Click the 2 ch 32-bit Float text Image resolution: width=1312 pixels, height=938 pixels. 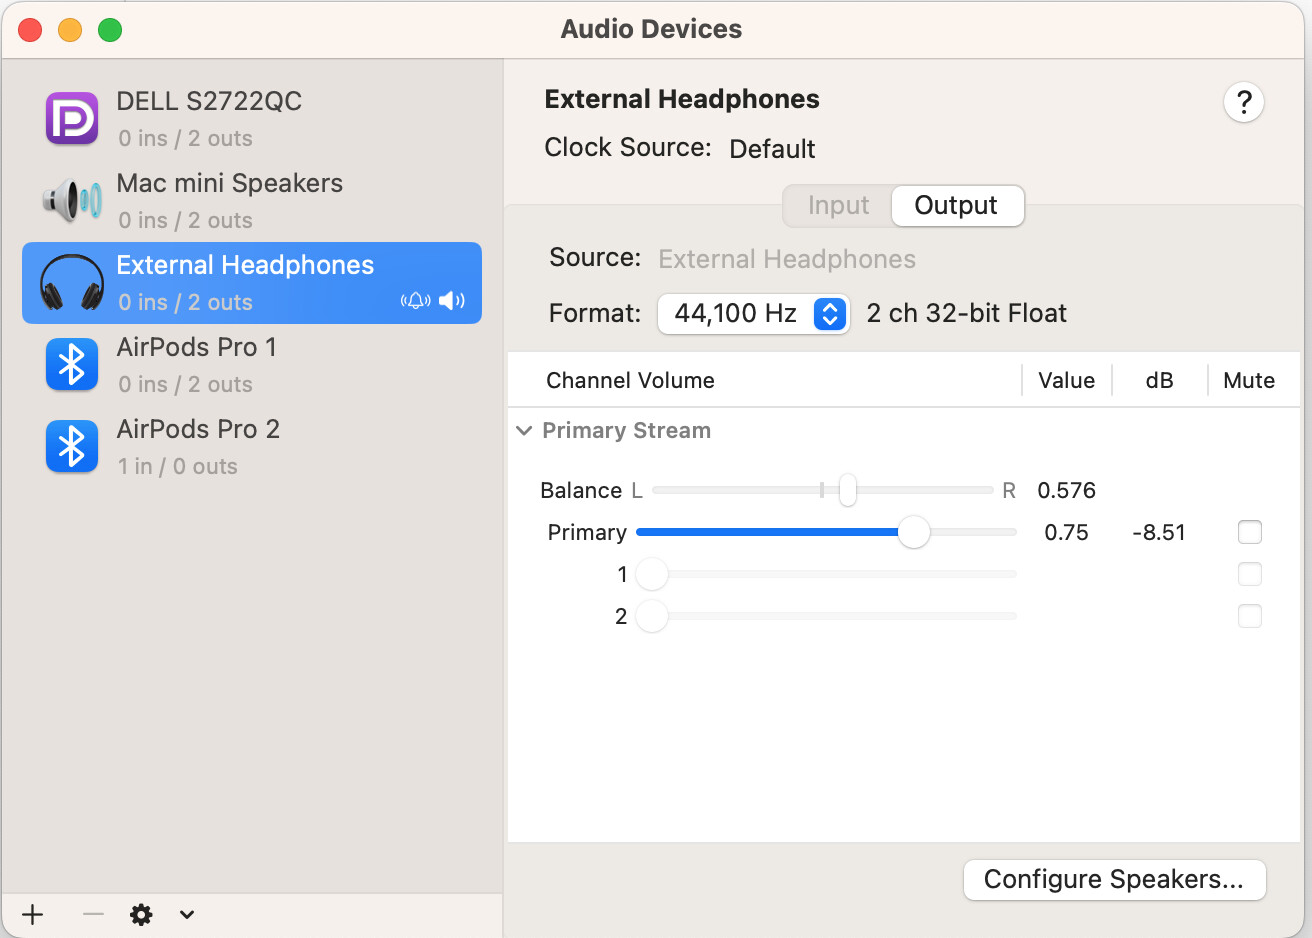coord(966,313)
